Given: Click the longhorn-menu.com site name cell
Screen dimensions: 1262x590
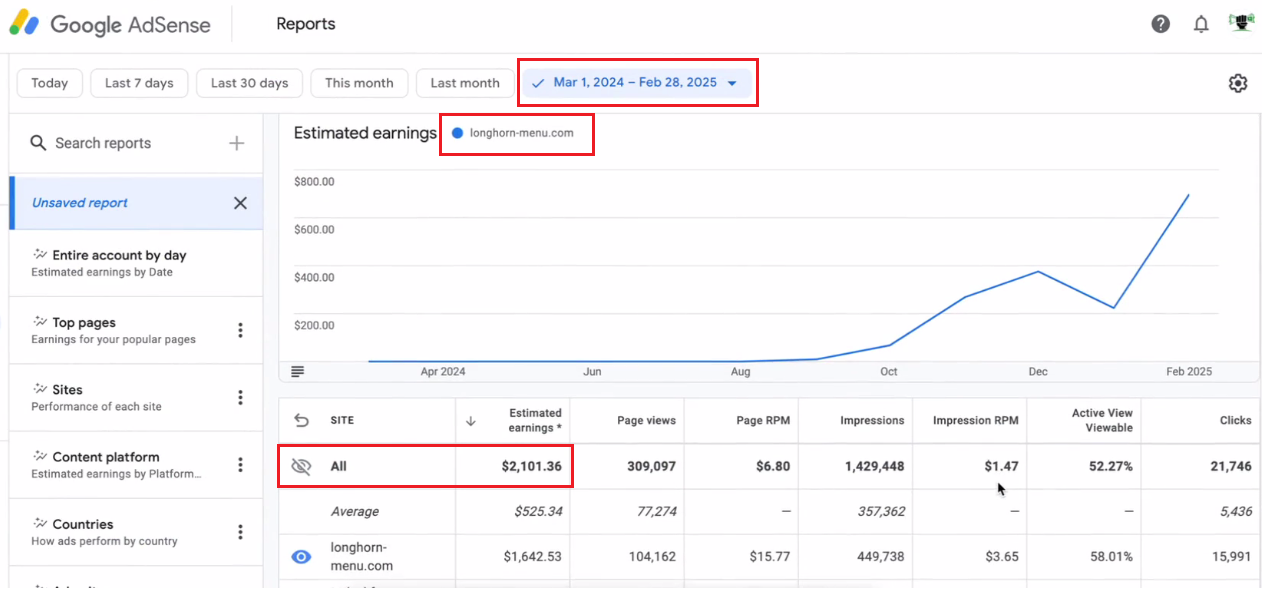Looking at the screenshot, I should 362,557.
